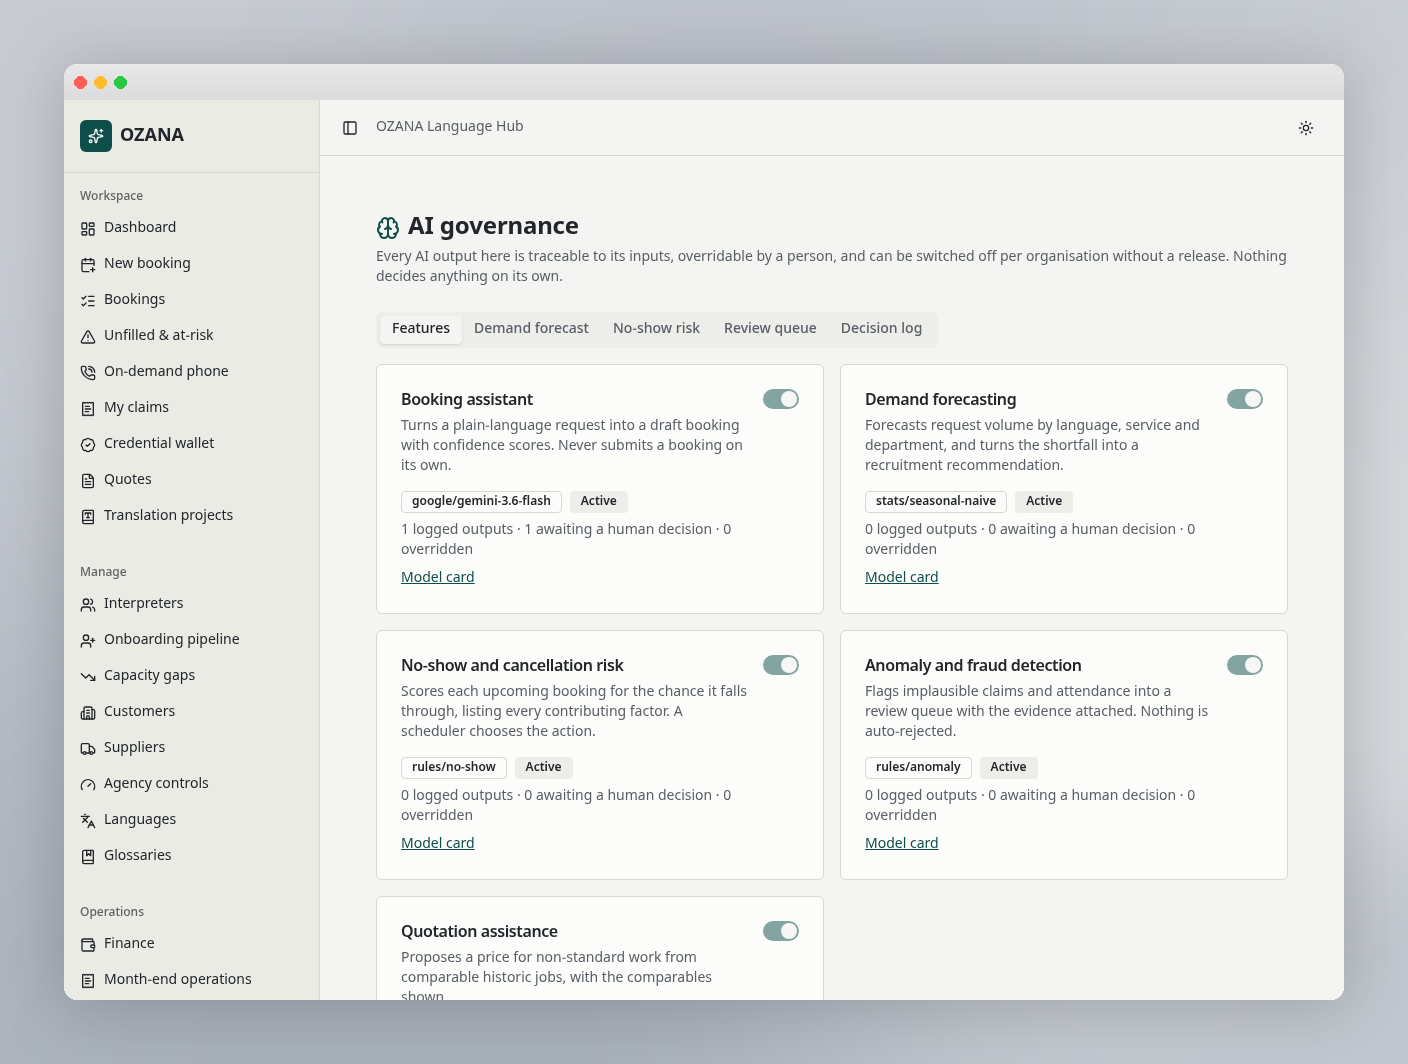Click the Quotes document icon
The width and height of the screenshot is (1408, 1064).
(x=88, y=481)
